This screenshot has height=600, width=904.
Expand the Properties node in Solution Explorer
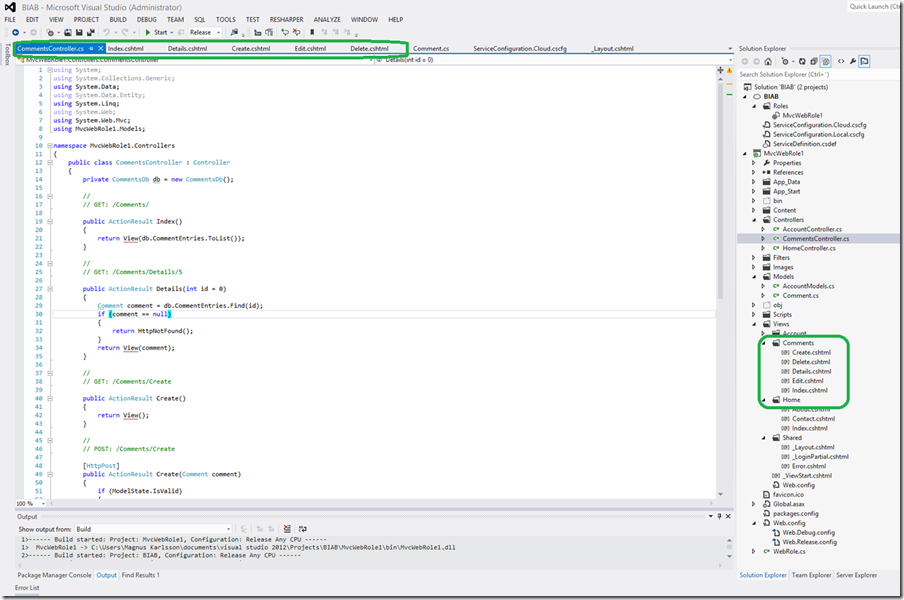coord(754,163)
